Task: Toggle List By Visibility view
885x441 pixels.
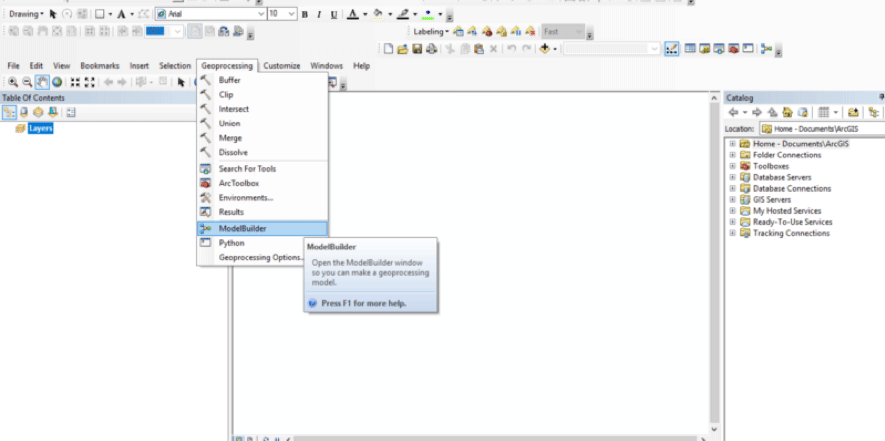Action: pyautogui.click(x=38, y=112)
